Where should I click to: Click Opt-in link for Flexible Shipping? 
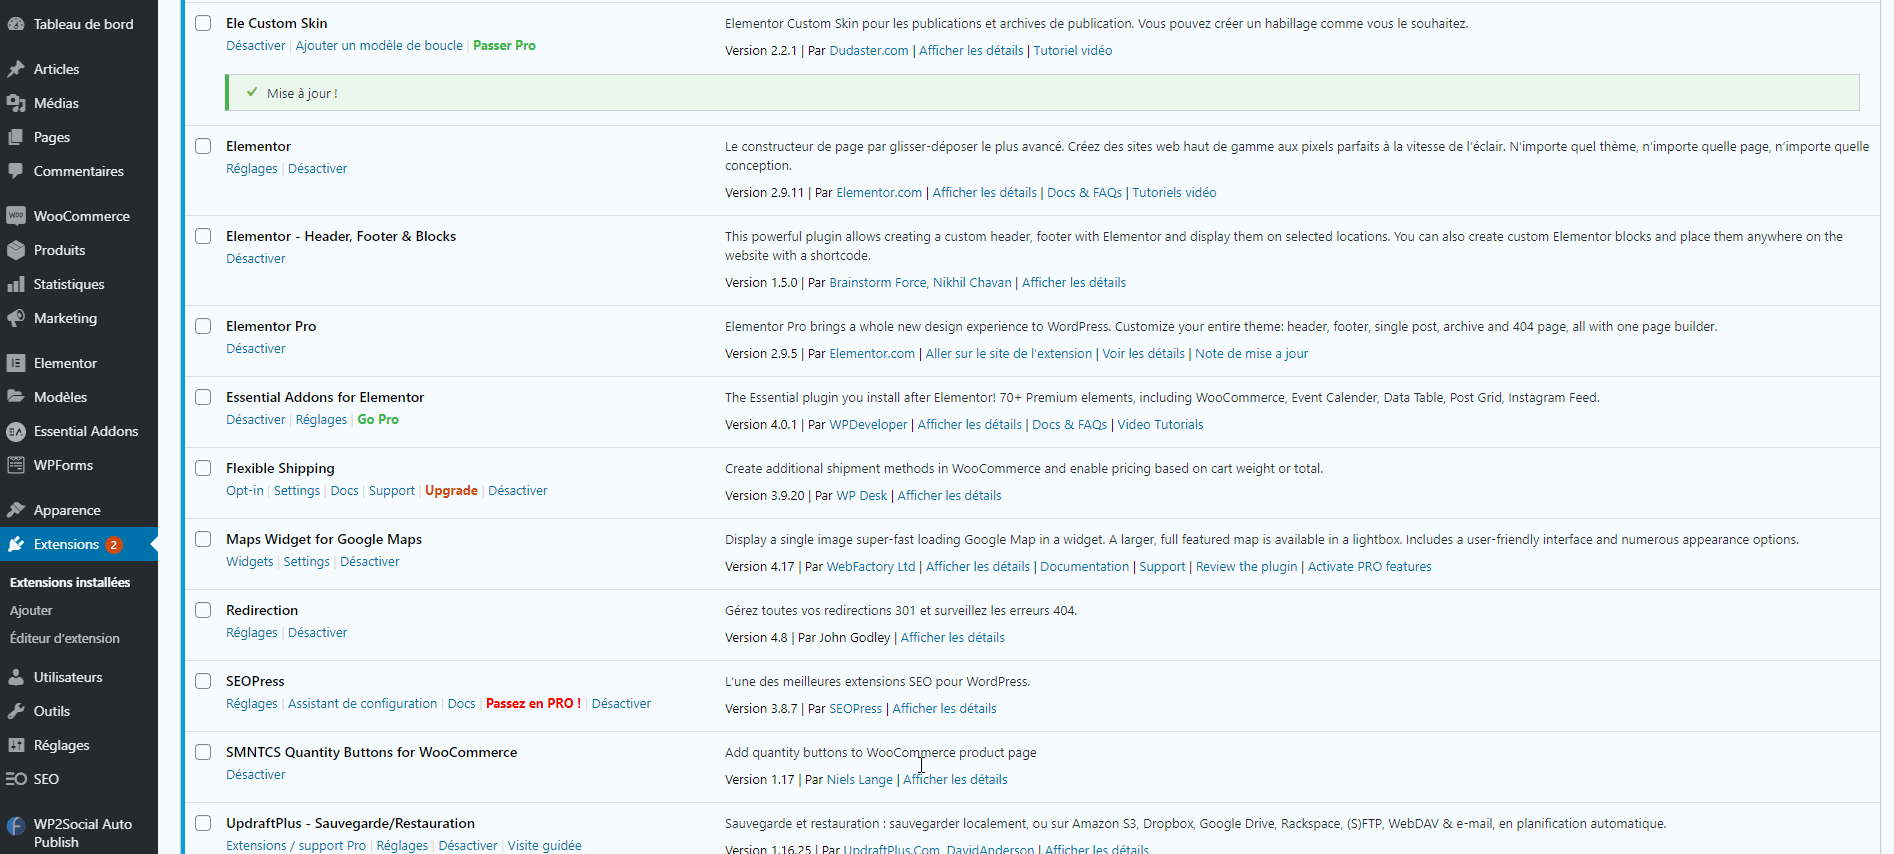point(245,491)
